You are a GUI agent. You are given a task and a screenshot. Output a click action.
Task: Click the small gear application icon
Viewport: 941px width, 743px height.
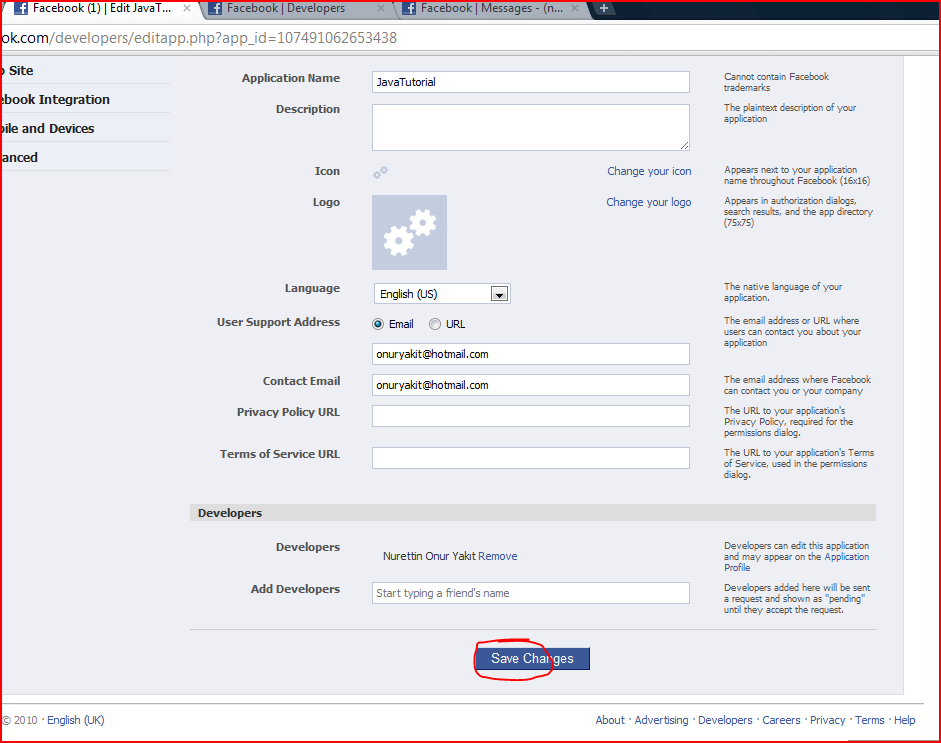(x=380, y=173)
